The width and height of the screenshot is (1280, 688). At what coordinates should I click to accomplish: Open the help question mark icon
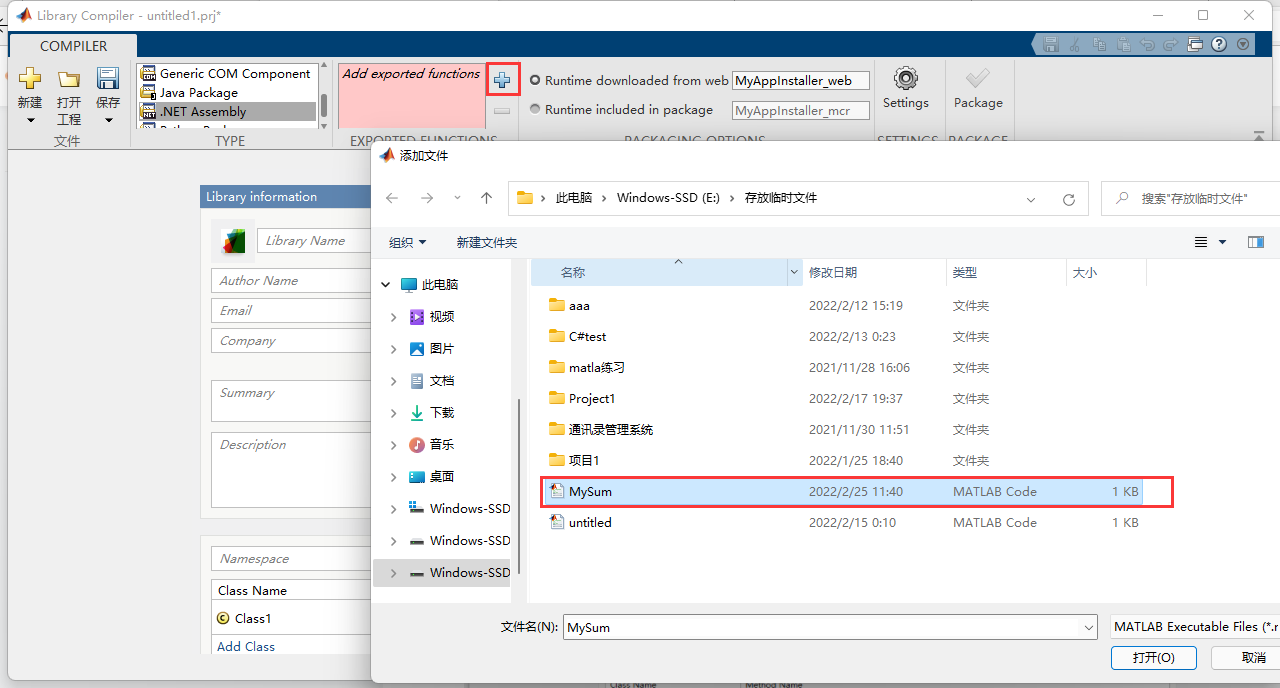click(x=1219, y=44)
